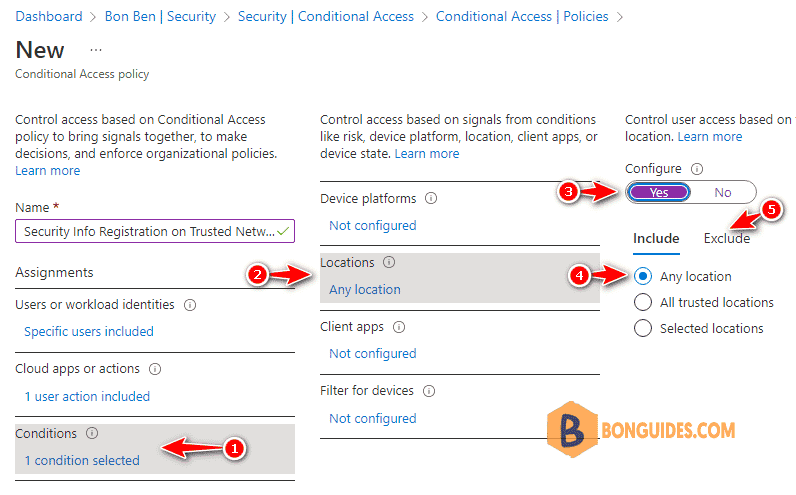
Task: Go to the Dashboard breadcrumb
Action: point(49,16)
